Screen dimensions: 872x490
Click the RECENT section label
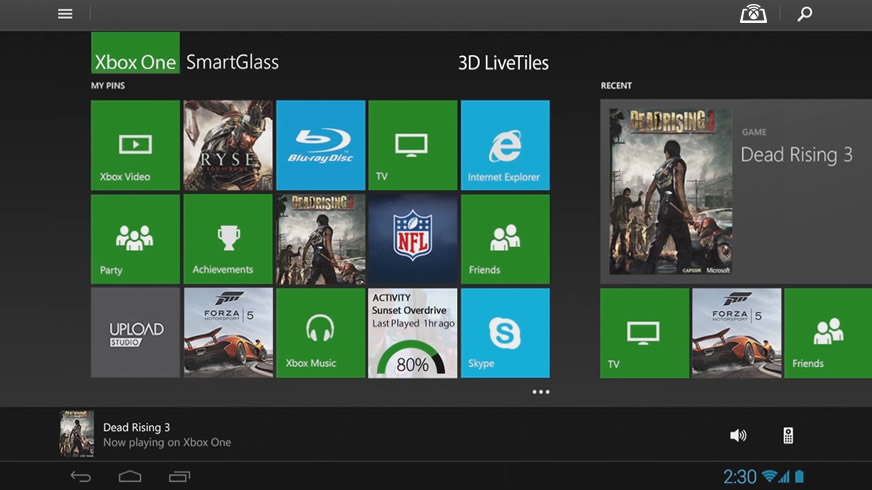click(x=616, y=86)
